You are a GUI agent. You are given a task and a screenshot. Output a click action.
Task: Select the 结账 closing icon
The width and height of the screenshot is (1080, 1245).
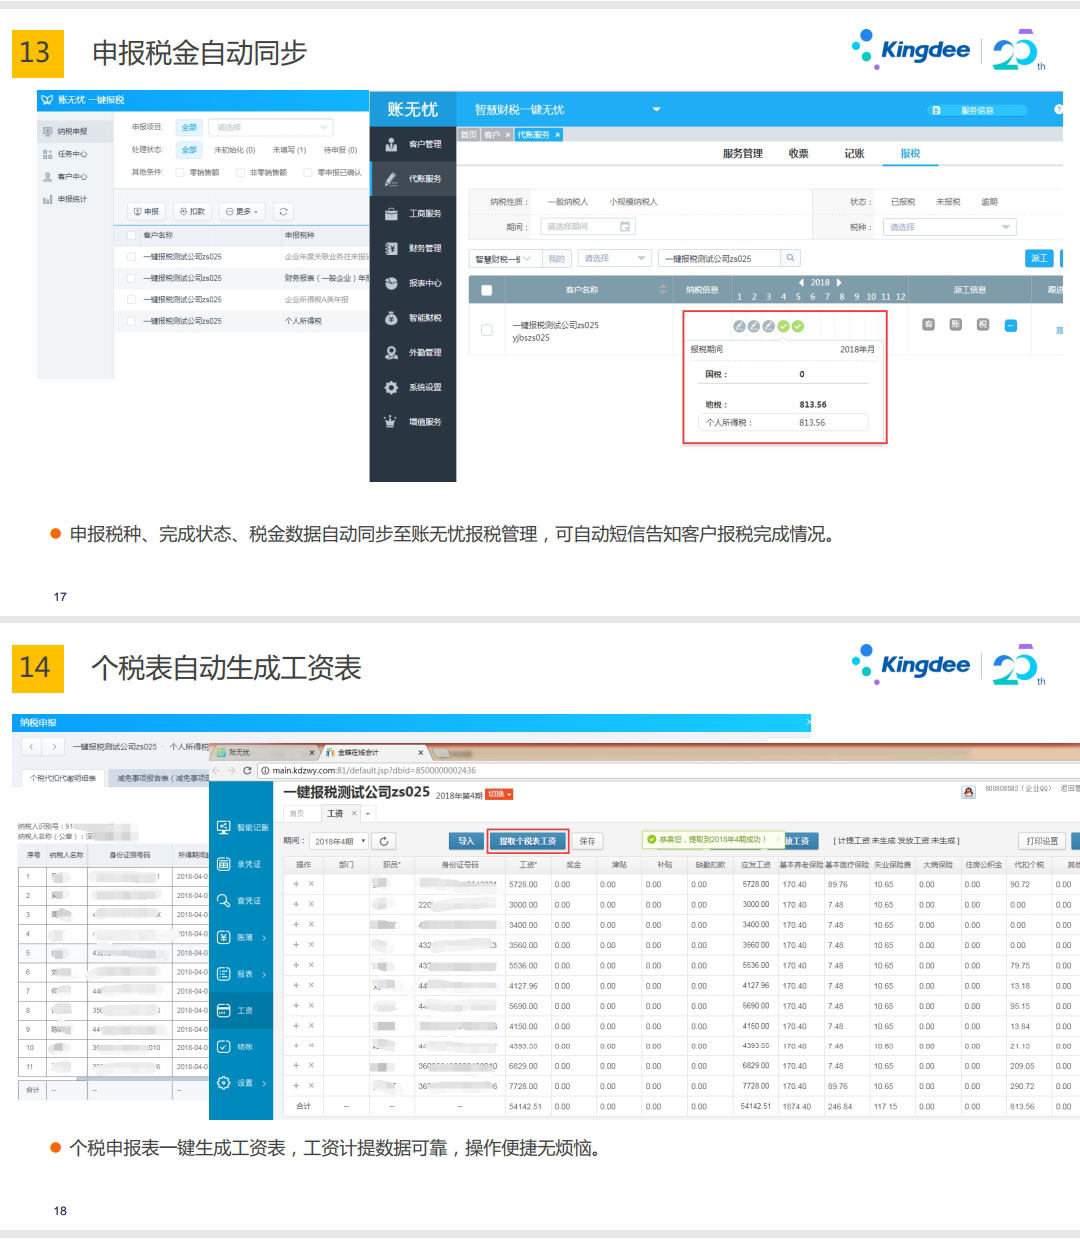point(240,1047)
